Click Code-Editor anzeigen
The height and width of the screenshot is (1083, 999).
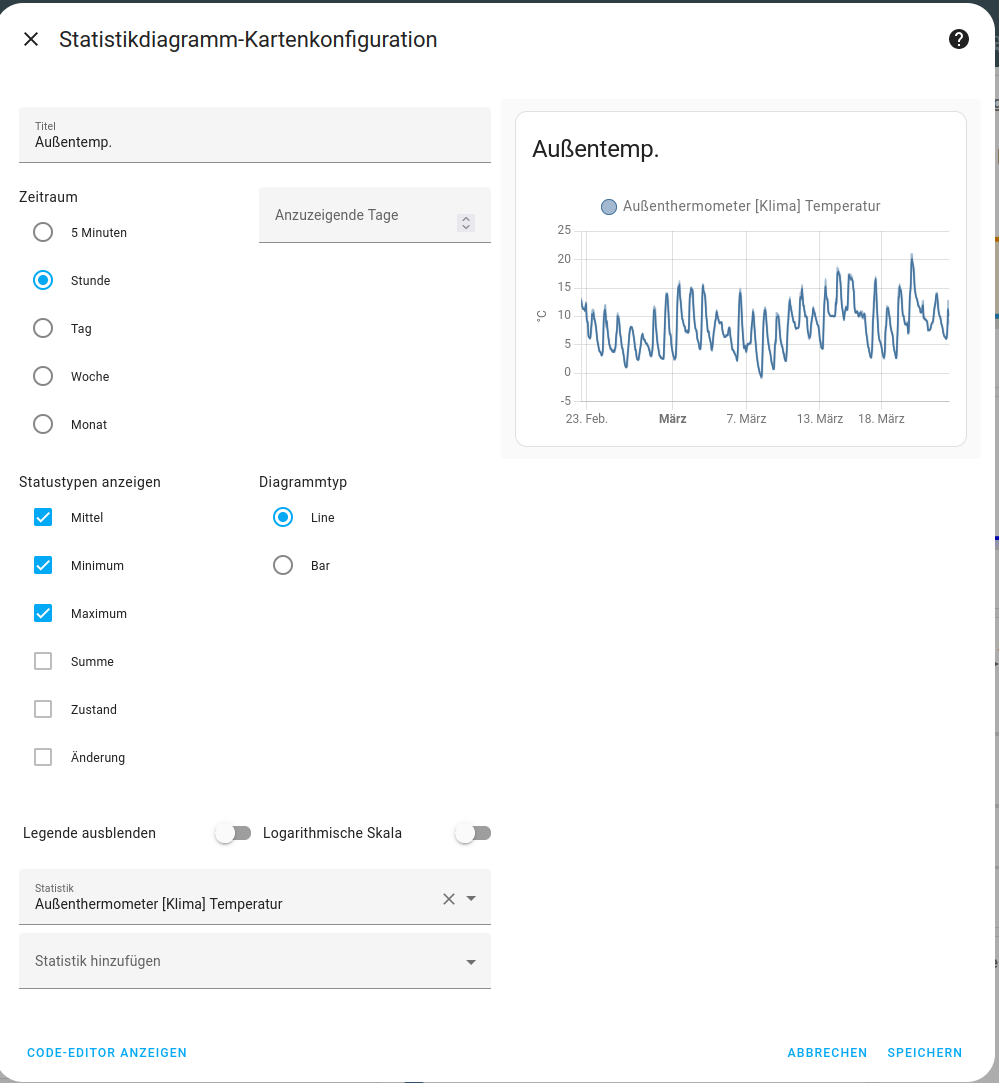tap(107, 1053)
